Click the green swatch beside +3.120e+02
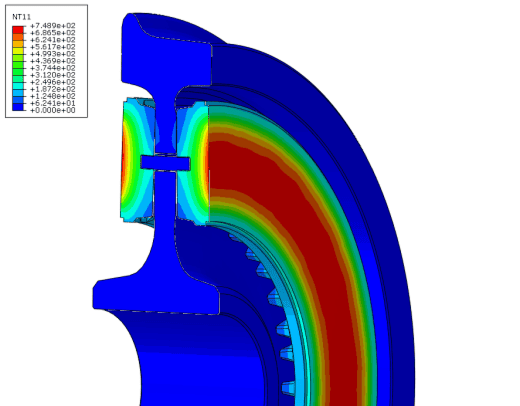 (18, 72)
